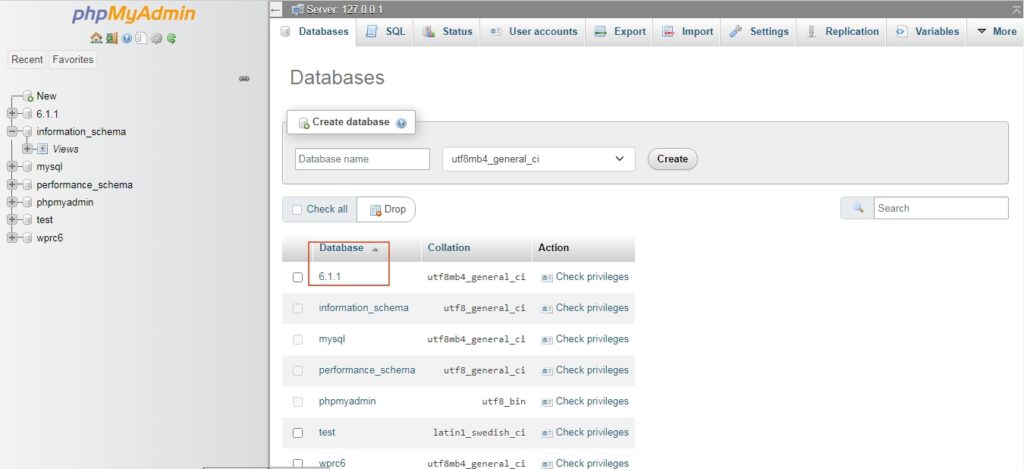Expand the performance_schema database in the tree
This screenshot has height=469, width=1024.
click(12, 185)
